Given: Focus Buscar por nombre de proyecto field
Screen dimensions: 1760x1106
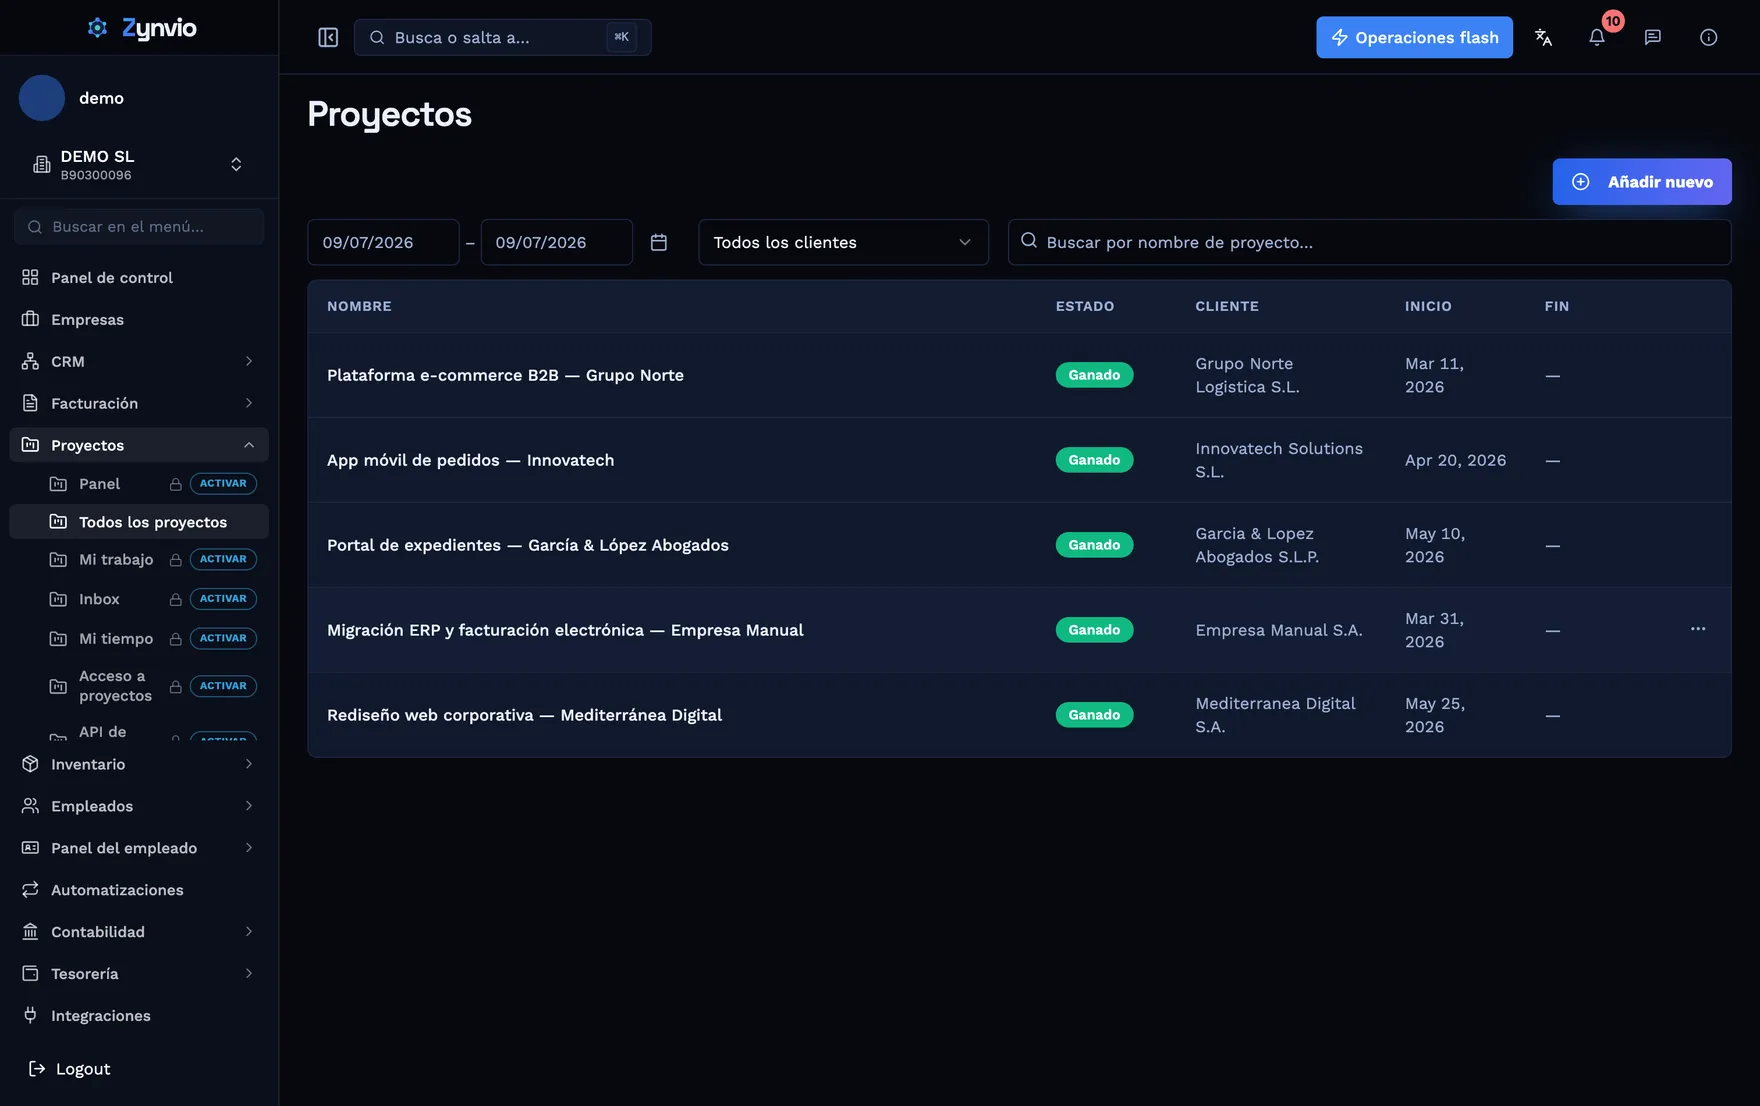Looking at the screenshot, I should tap(1369, 242).
